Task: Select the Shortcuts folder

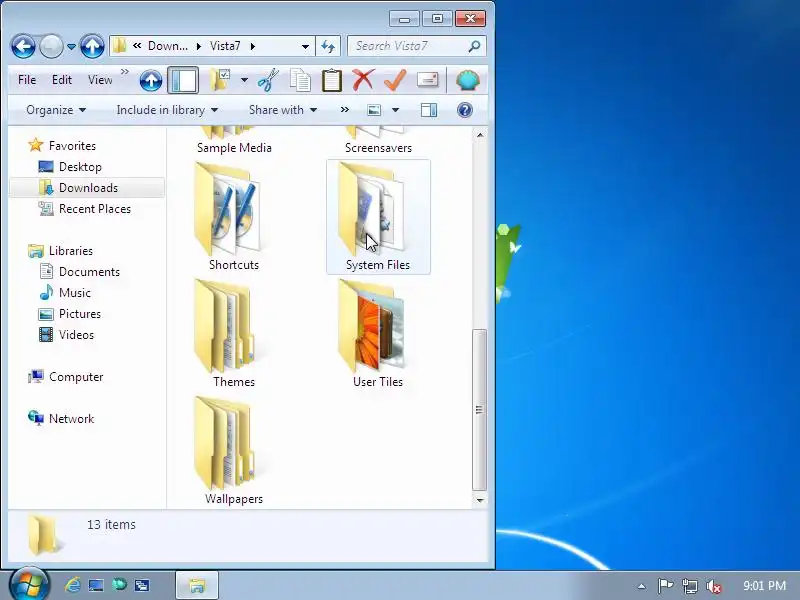Action: [234, 217]
